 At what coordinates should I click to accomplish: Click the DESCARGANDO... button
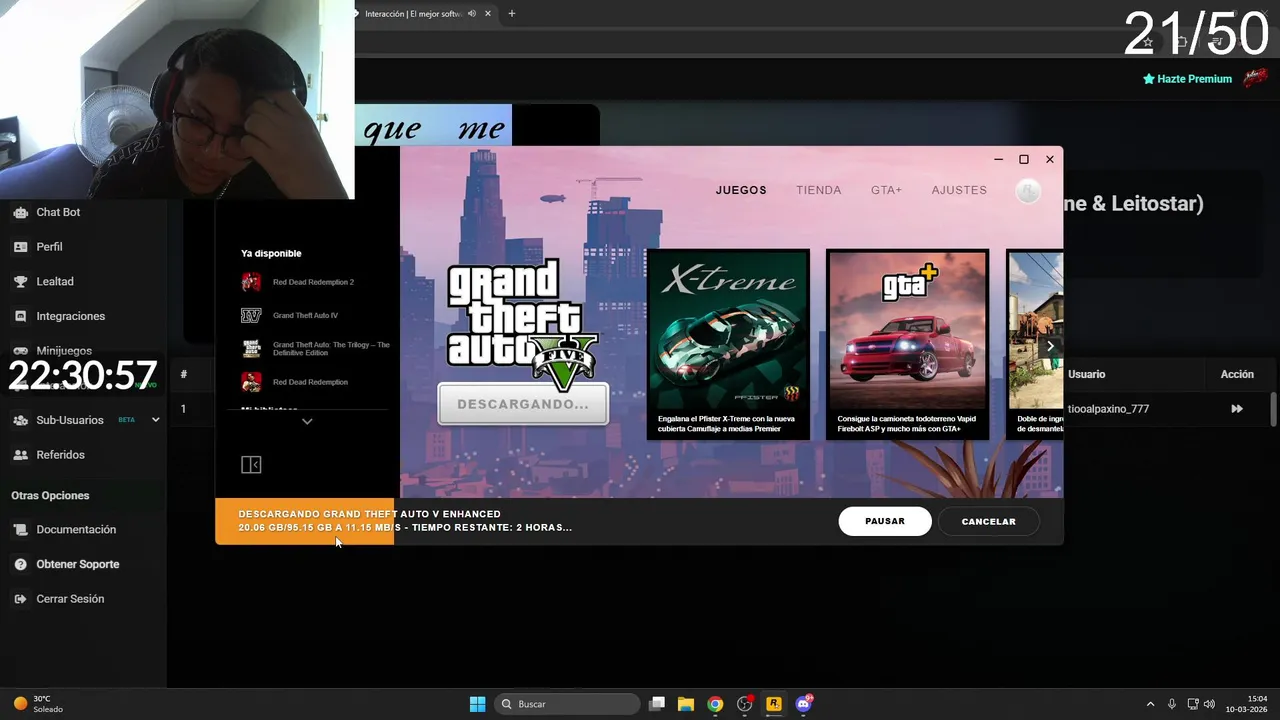pyautogui.click(x=523, y=404)
